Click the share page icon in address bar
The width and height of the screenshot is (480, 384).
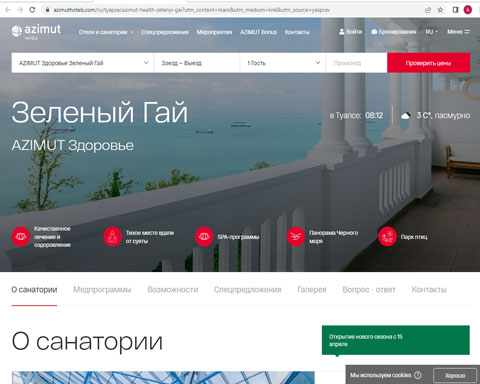[428, 10]
